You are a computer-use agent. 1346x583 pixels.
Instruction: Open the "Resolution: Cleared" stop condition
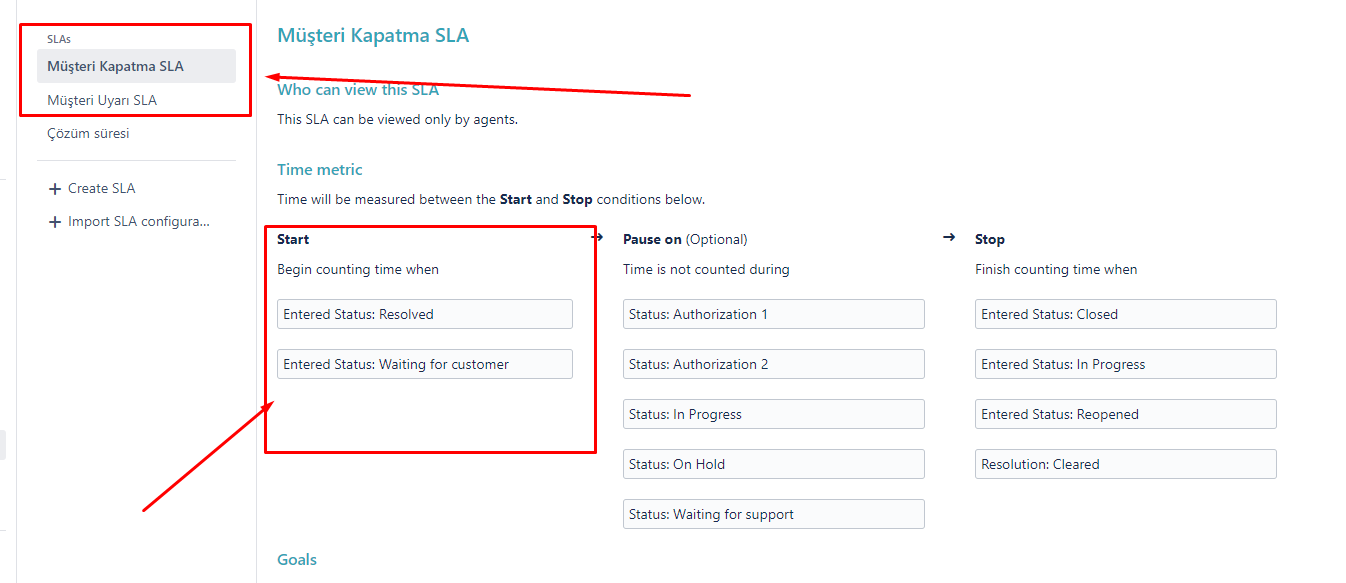point(1125,463)
